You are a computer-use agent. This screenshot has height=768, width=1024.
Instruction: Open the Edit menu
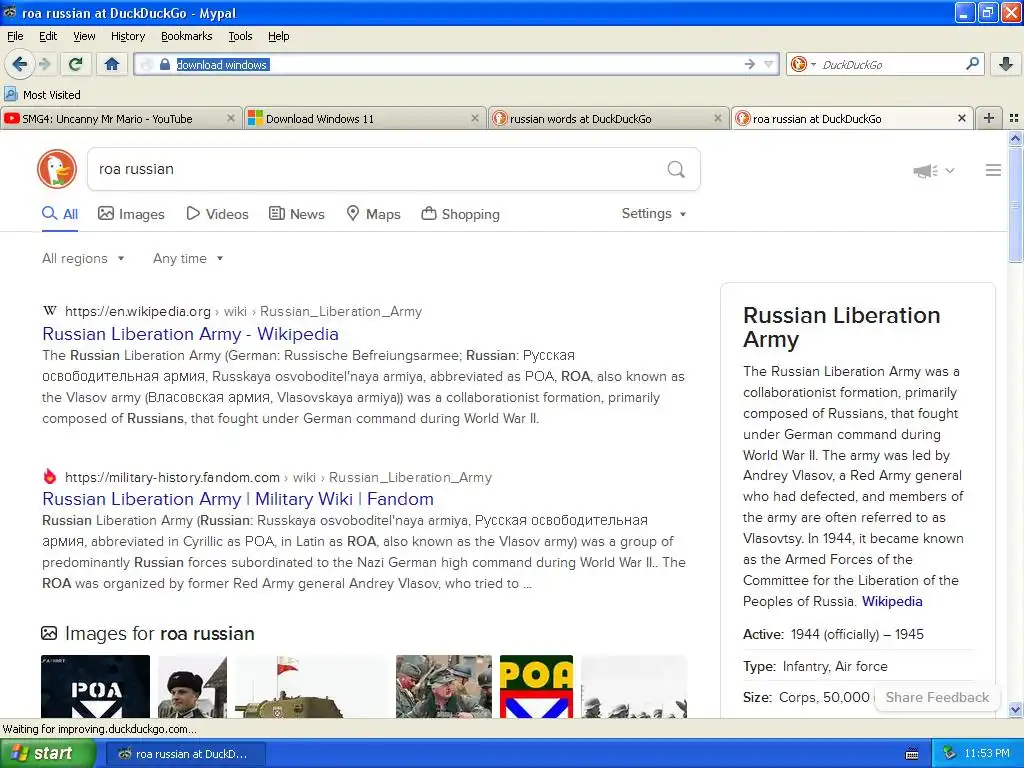[48, 36]
